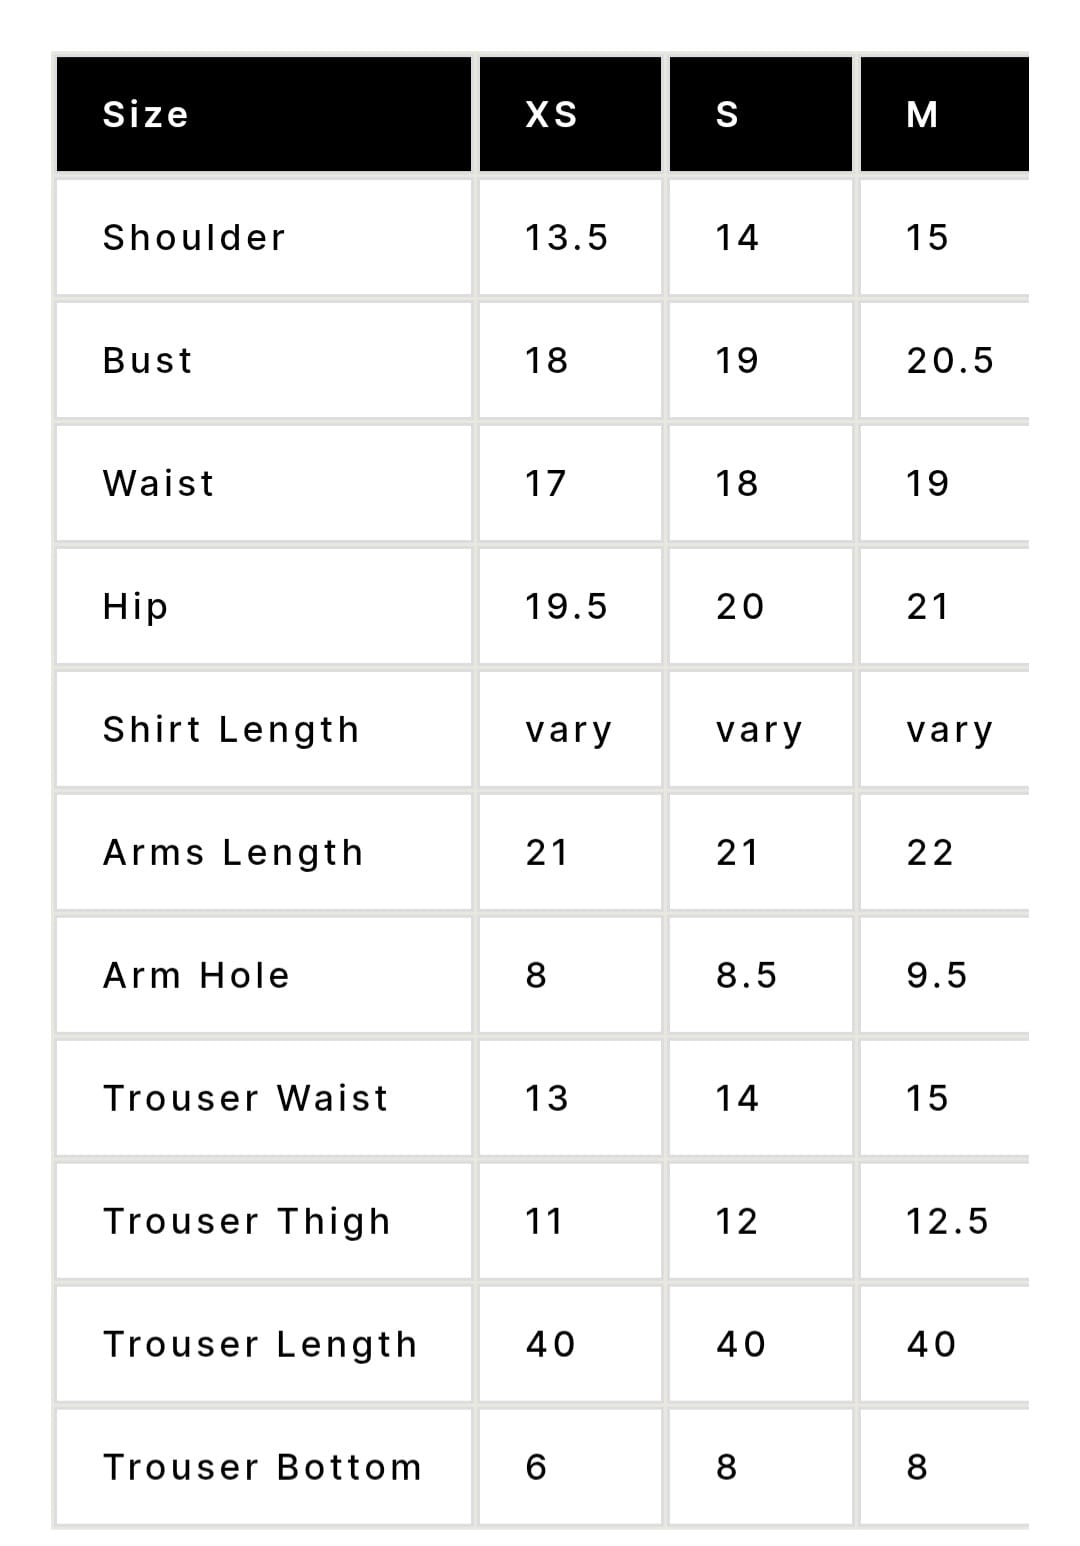This screenshot has width=1080, height=1546.
Task: Click the M column header
Action: [x=944, y=114]
